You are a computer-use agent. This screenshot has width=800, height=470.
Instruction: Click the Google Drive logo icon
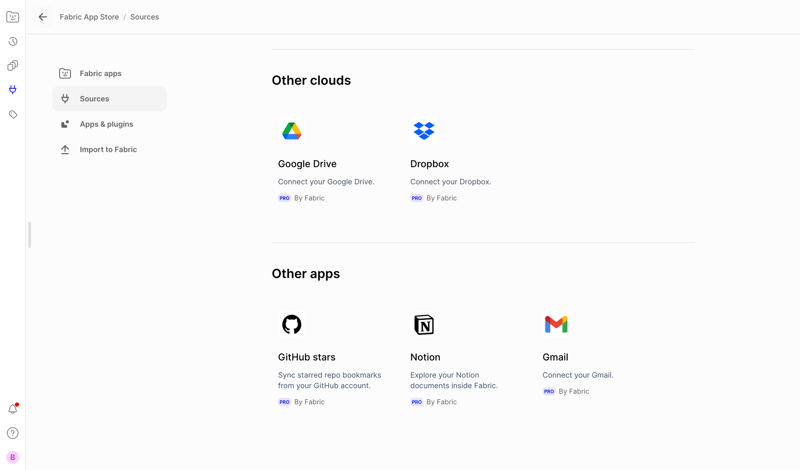coord(291,131)
